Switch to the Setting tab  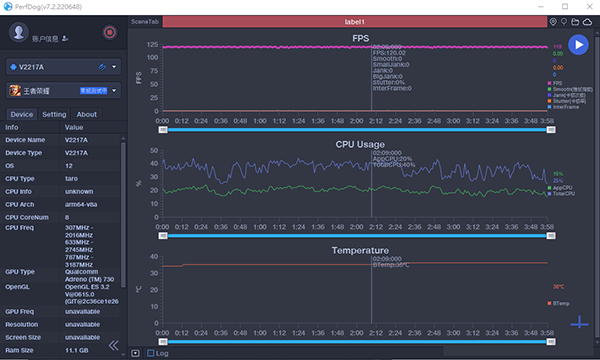[54, 114]
